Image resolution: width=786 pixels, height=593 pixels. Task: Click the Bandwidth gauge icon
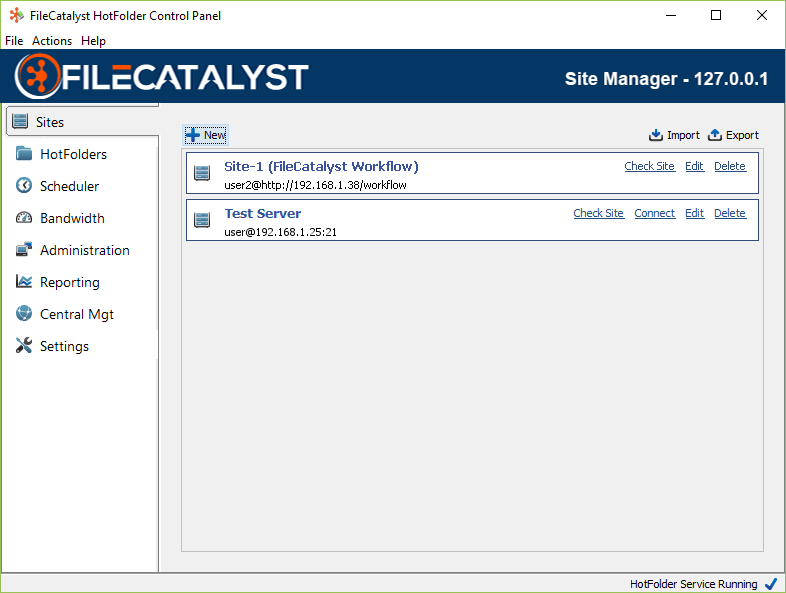coord(24,218)
